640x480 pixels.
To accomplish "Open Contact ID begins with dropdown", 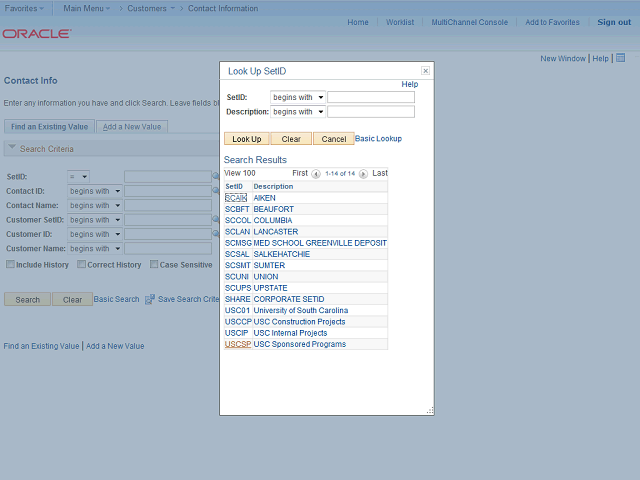I will tap(95, 191).
